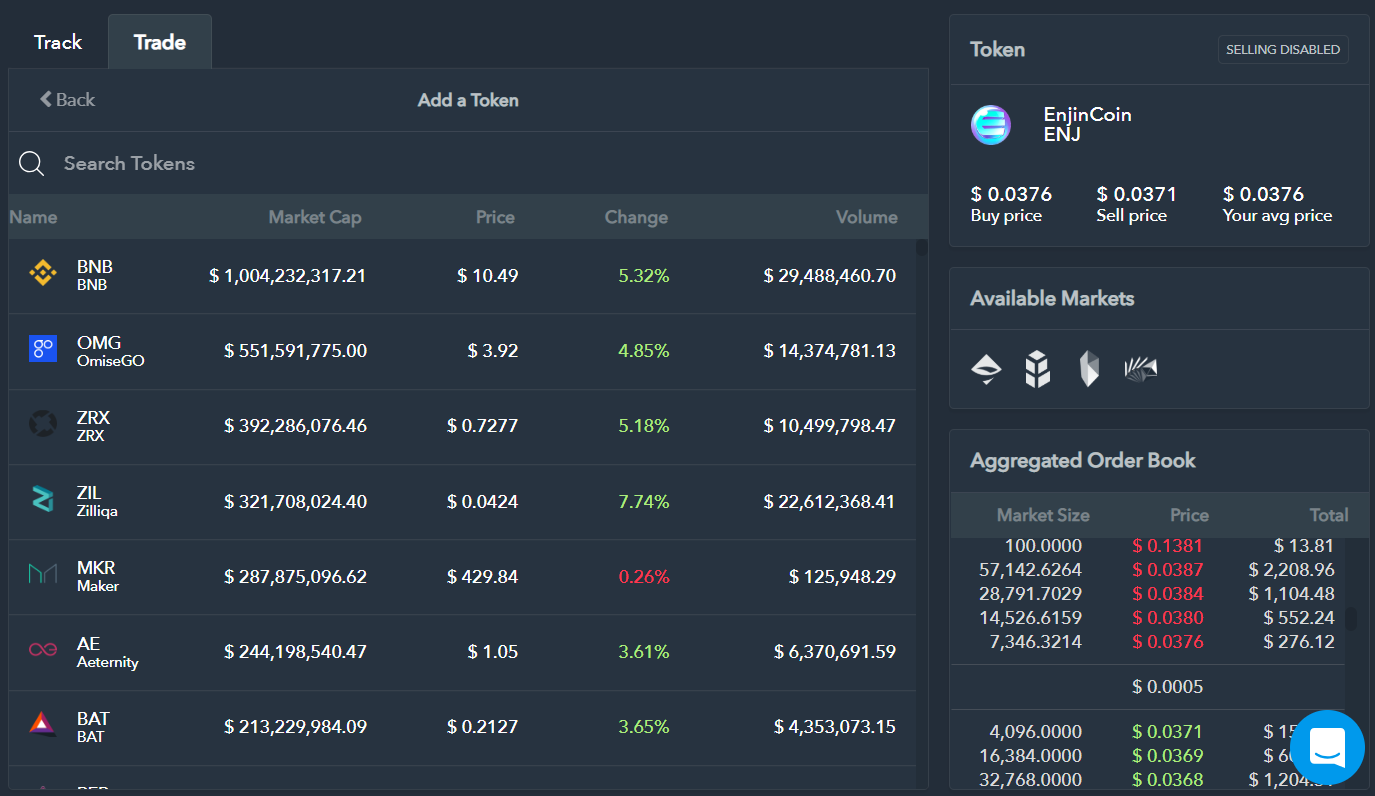Select the feathered-diamond market icon
Screen dimensions: 1375x796
[x=1141, y=369]
